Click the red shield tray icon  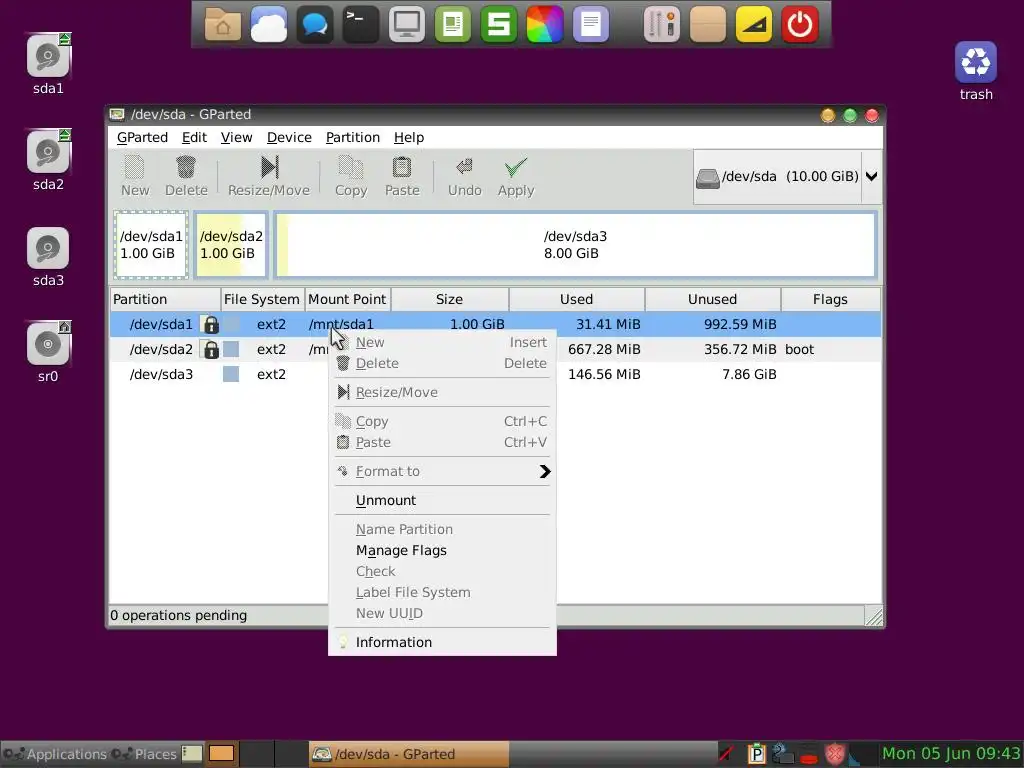pos(834,754)
